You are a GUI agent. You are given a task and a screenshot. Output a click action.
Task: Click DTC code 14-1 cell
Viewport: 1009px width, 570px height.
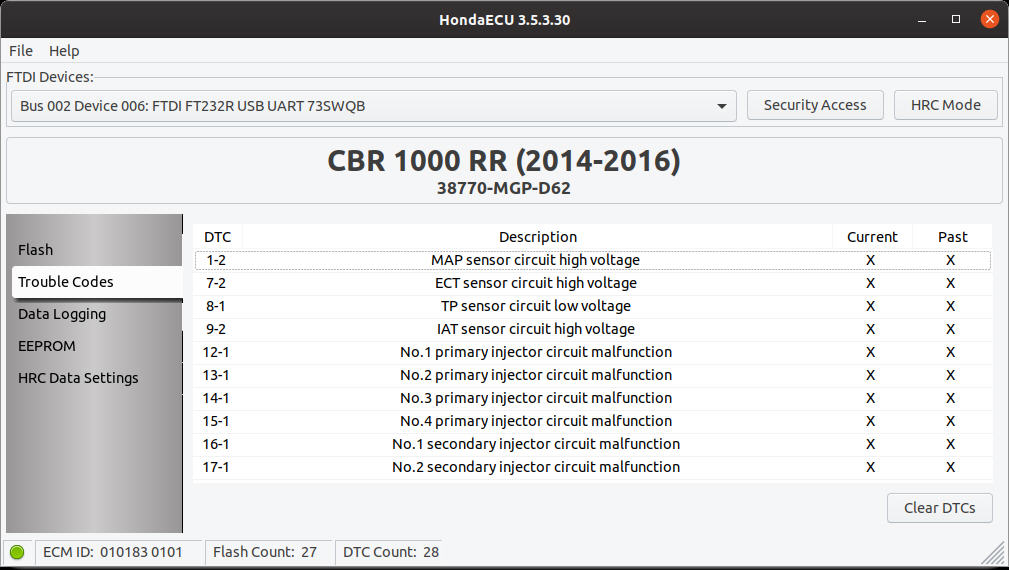coord(216,398)
